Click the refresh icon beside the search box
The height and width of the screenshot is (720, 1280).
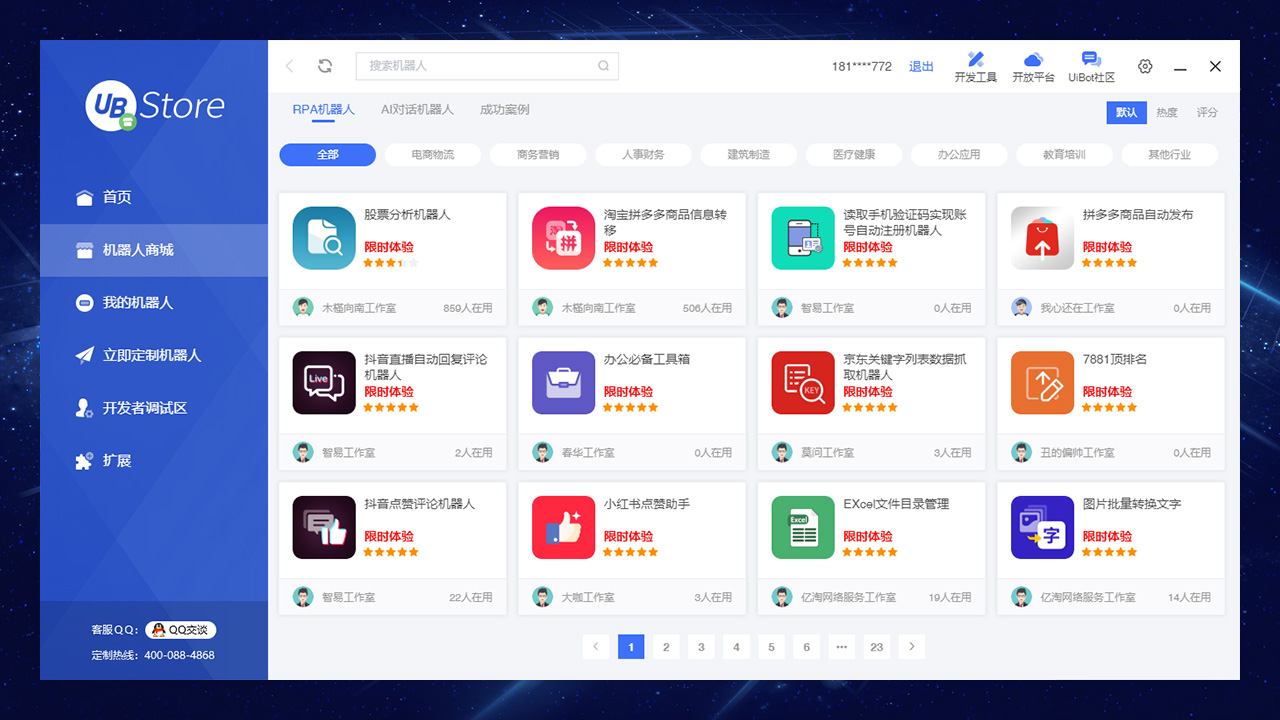[x=325, y=66]
